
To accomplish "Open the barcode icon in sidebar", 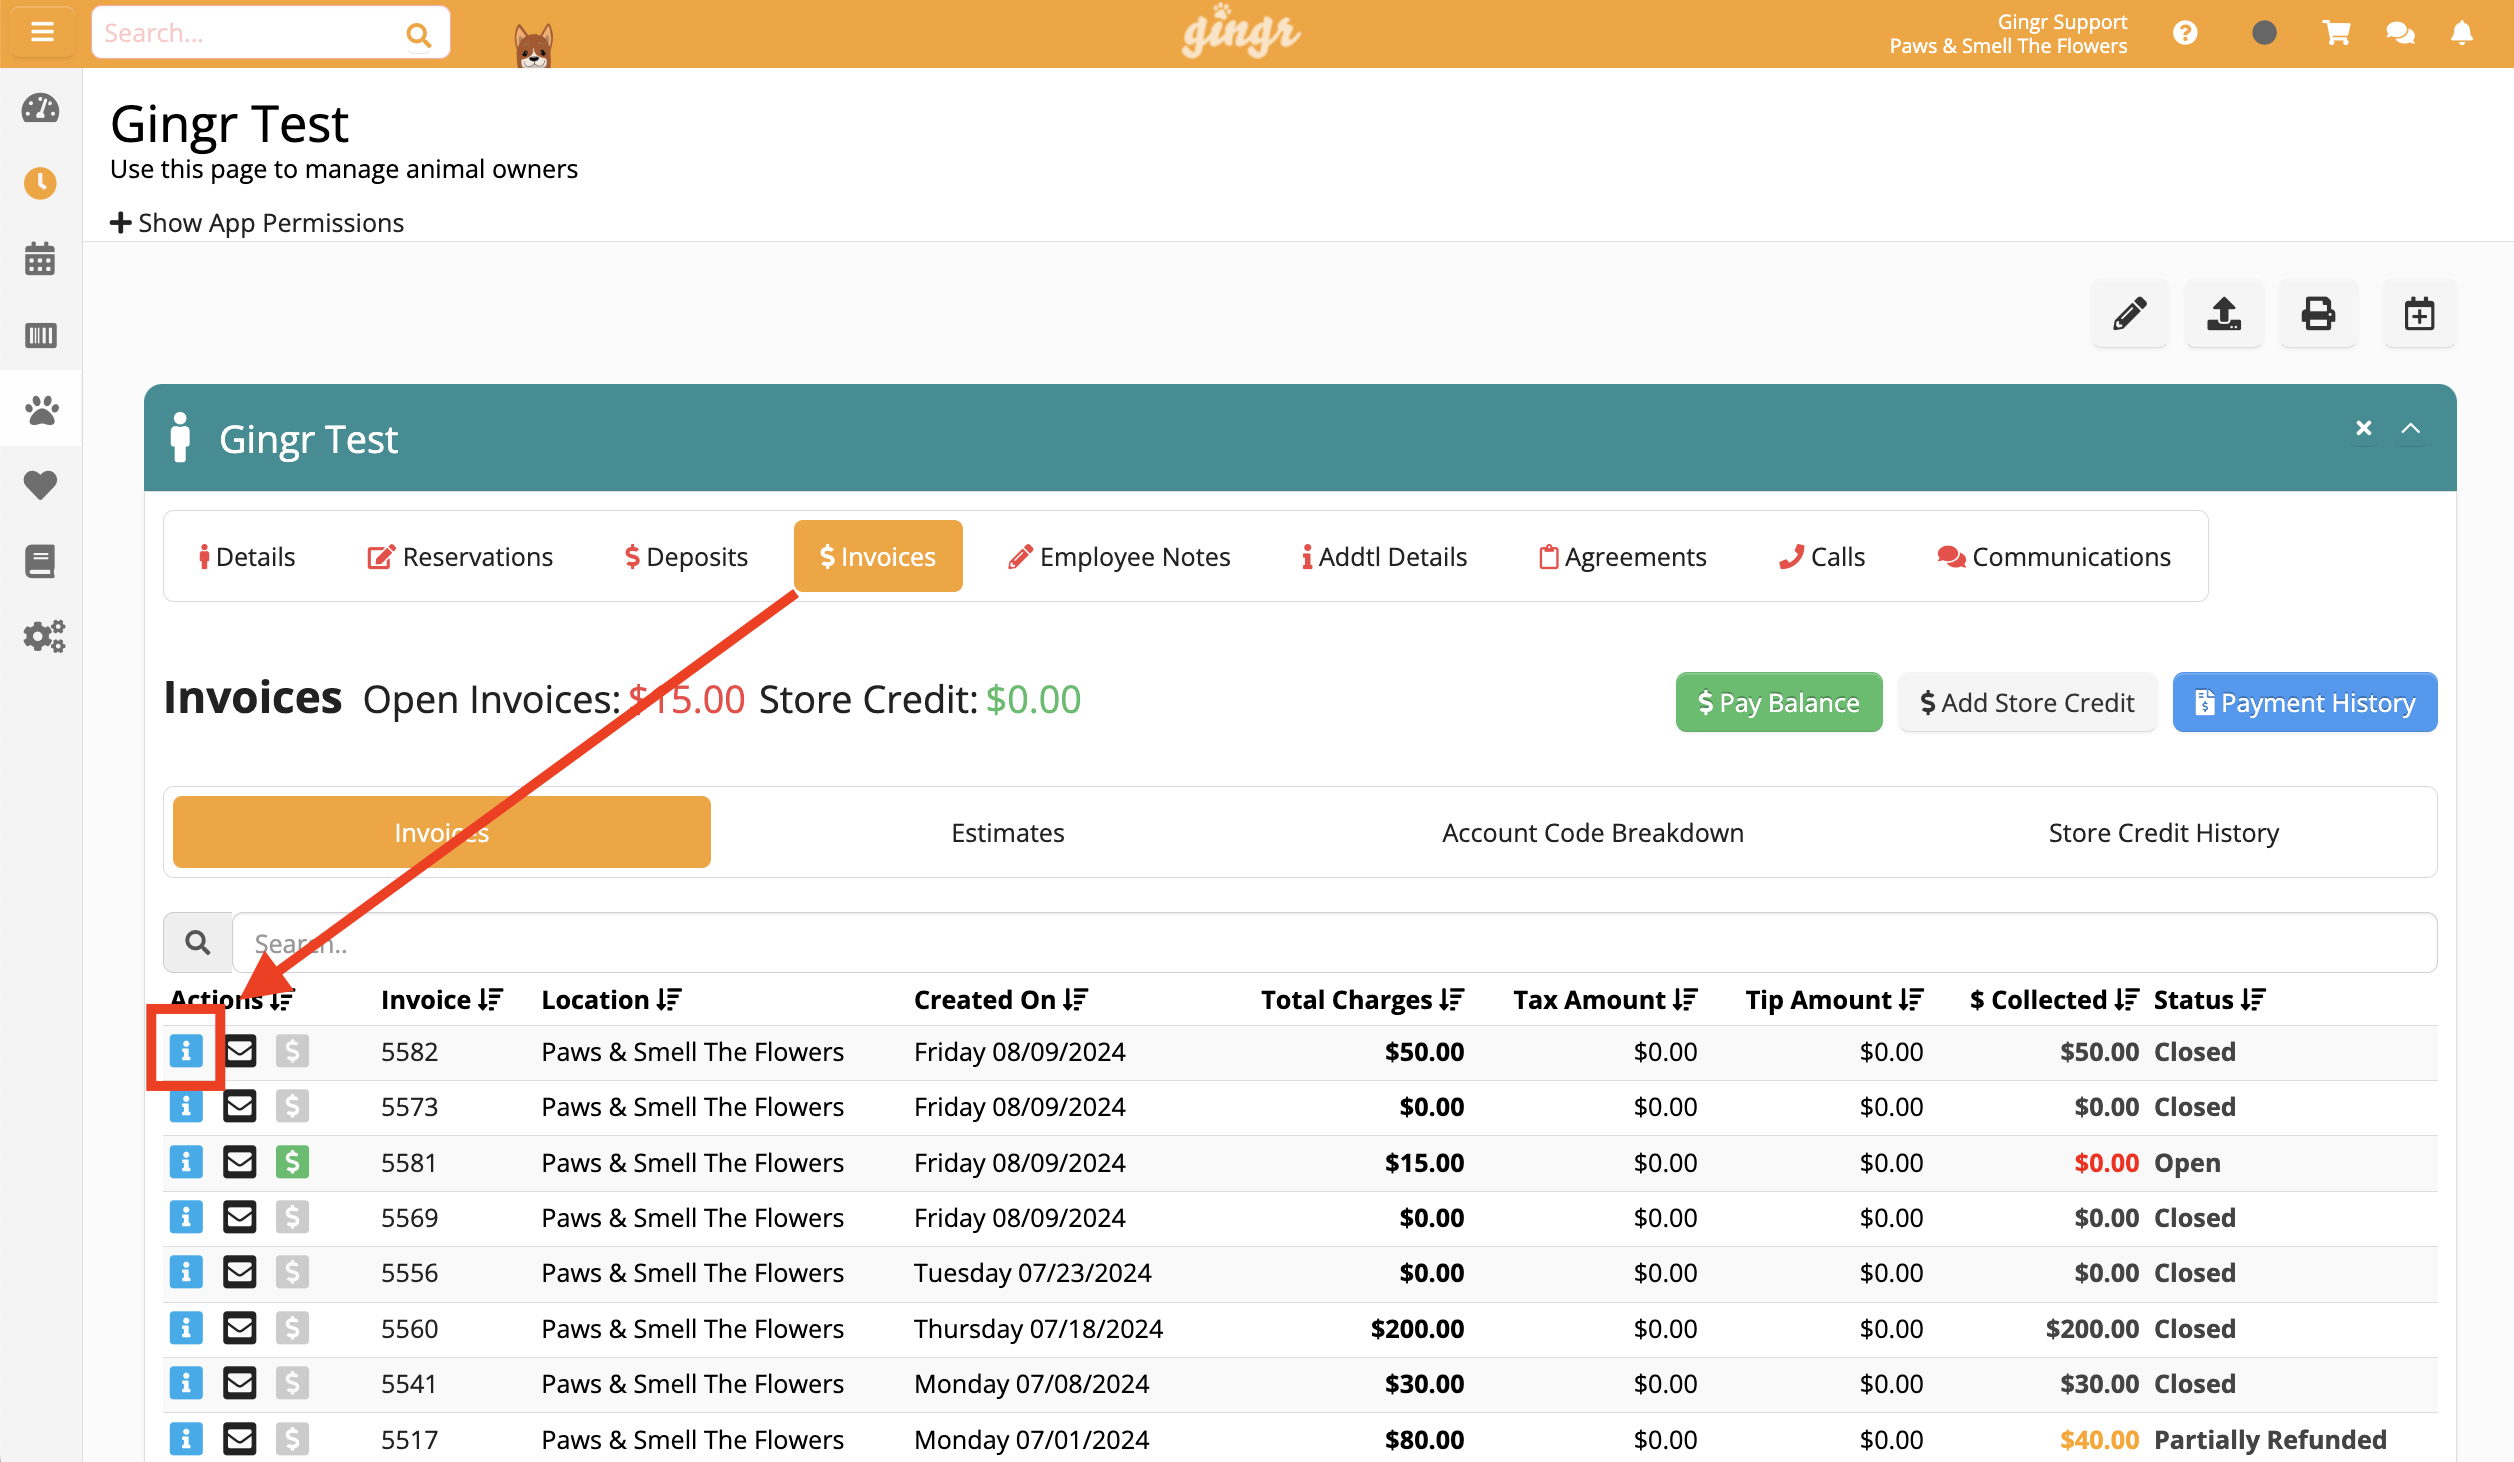I will pos(40,335).
